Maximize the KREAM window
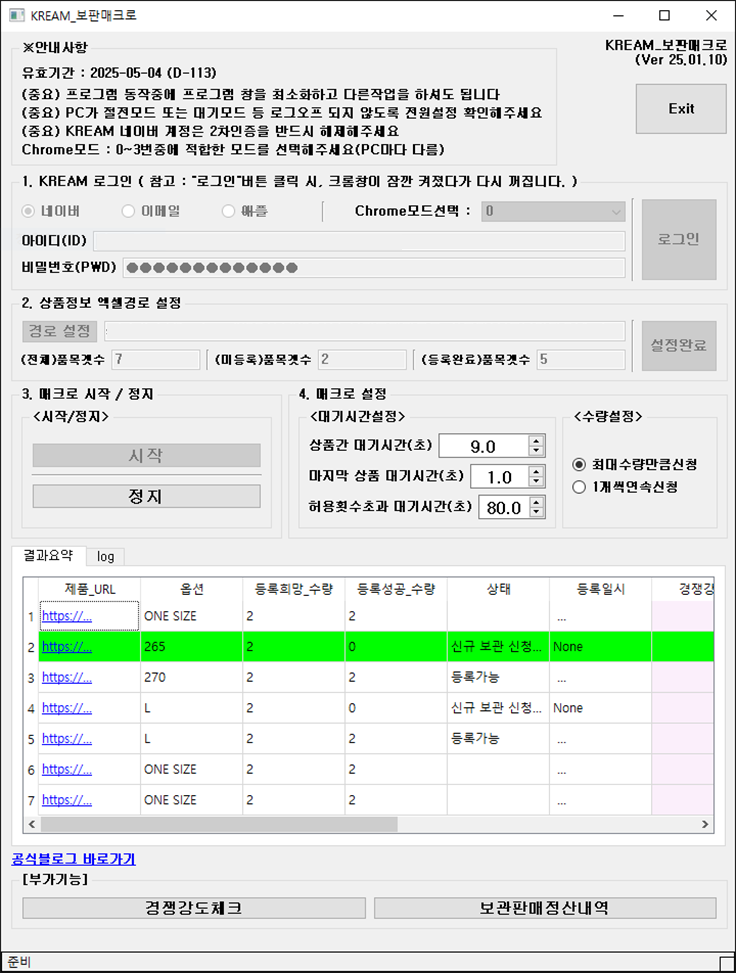Screen dimensions: 736x973 click(x=664, y=16)
